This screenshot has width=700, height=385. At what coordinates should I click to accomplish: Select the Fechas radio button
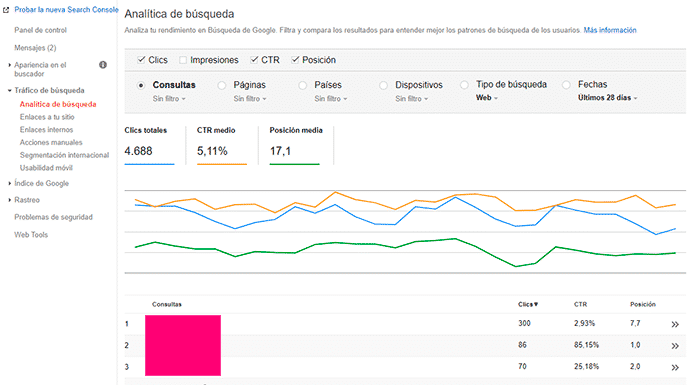click(x=566, y=85)
